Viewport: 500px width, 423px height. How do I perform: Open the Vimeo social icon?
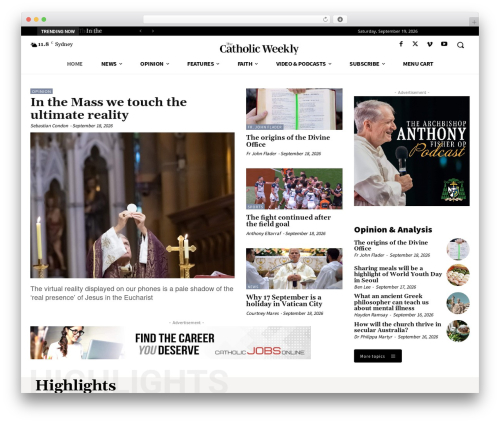pos(430,44)
